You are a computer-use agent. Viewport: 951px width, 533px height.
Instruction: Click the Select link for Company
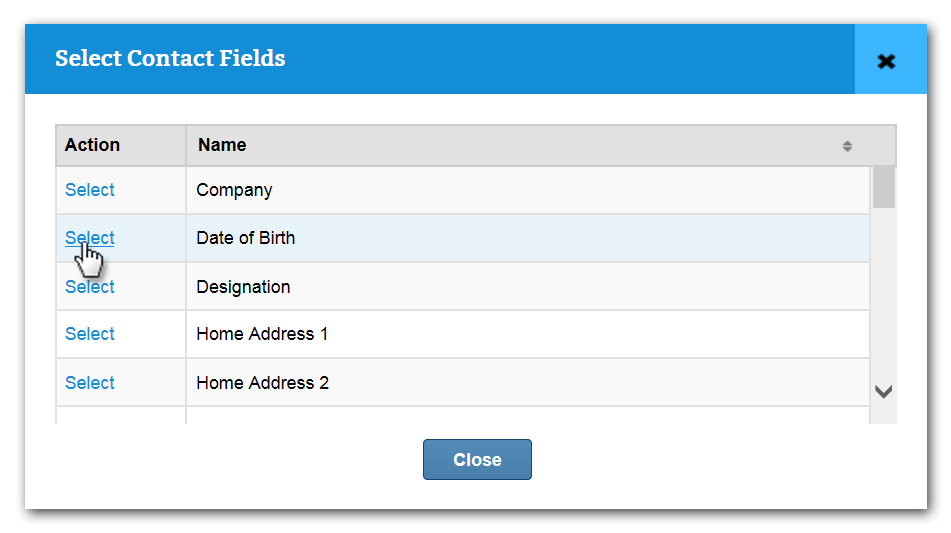pyautogui.click(x=90, y=190)
